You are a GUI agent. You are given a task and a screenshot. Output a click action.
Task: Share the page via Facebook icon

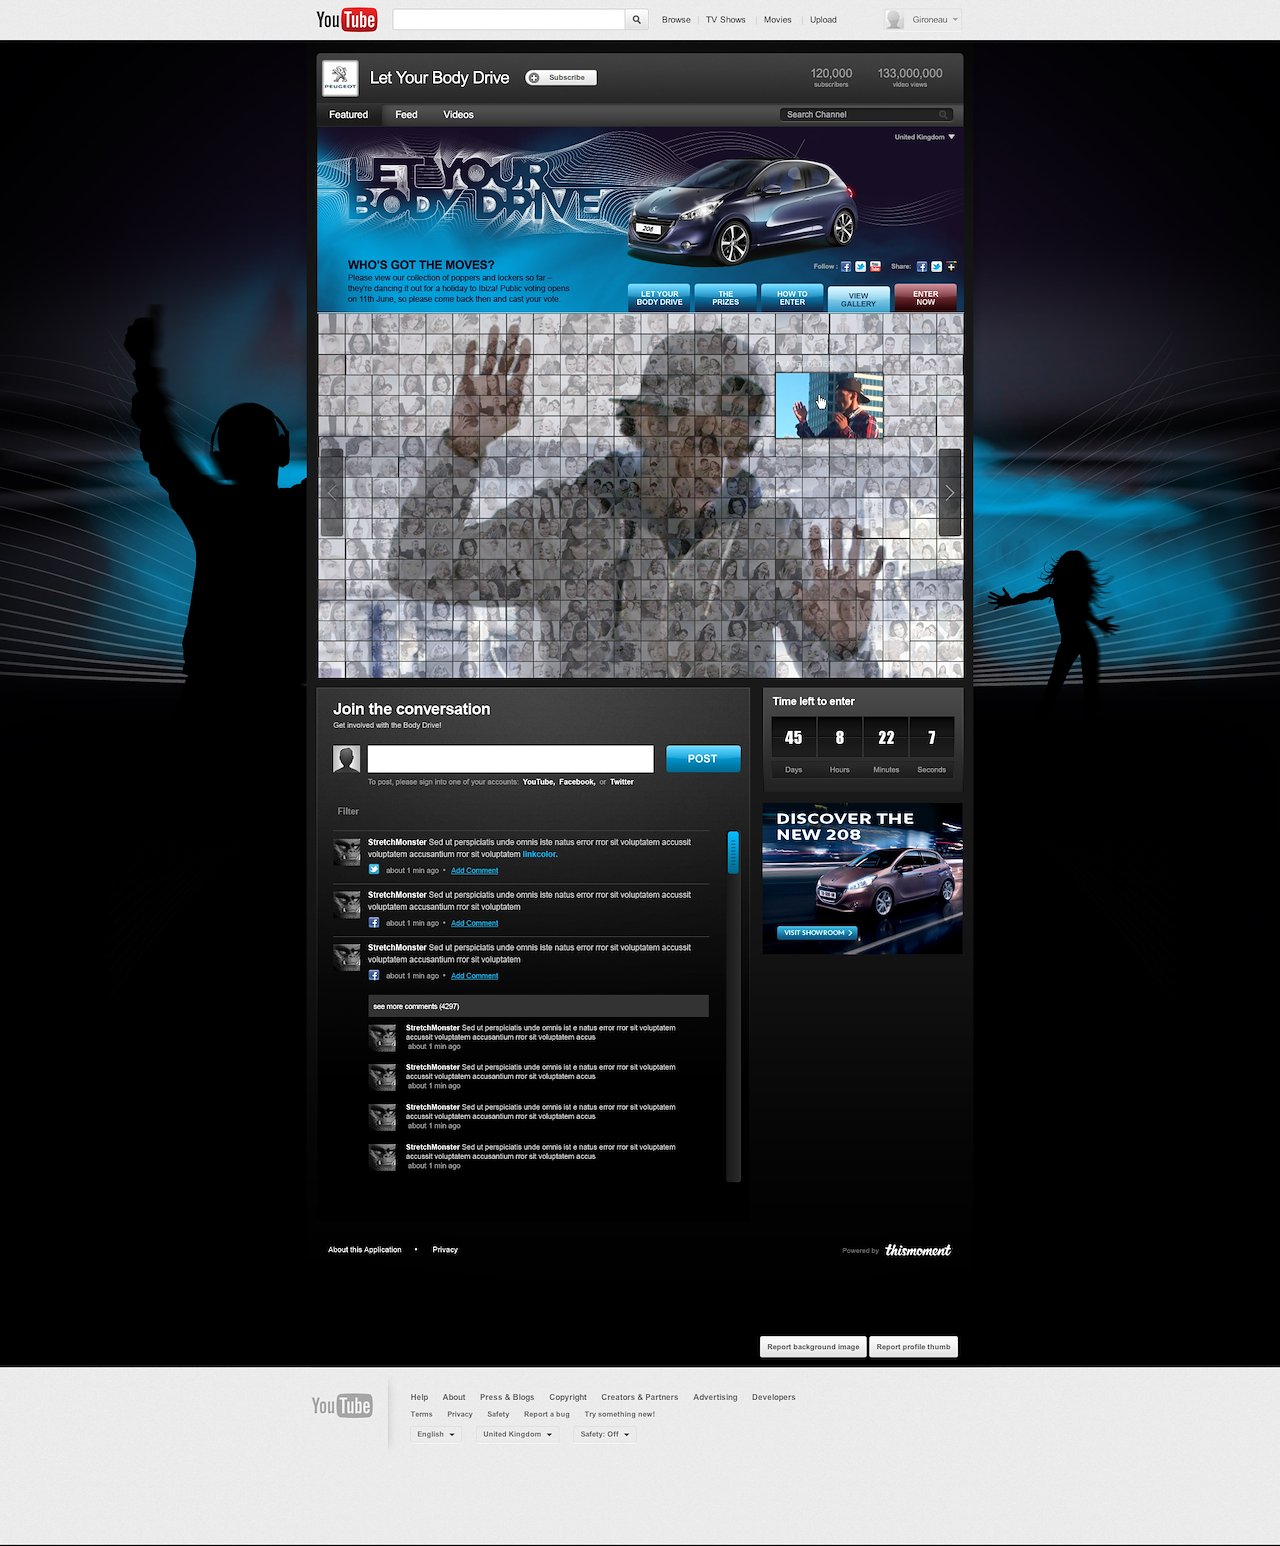(x=922, y=267)
